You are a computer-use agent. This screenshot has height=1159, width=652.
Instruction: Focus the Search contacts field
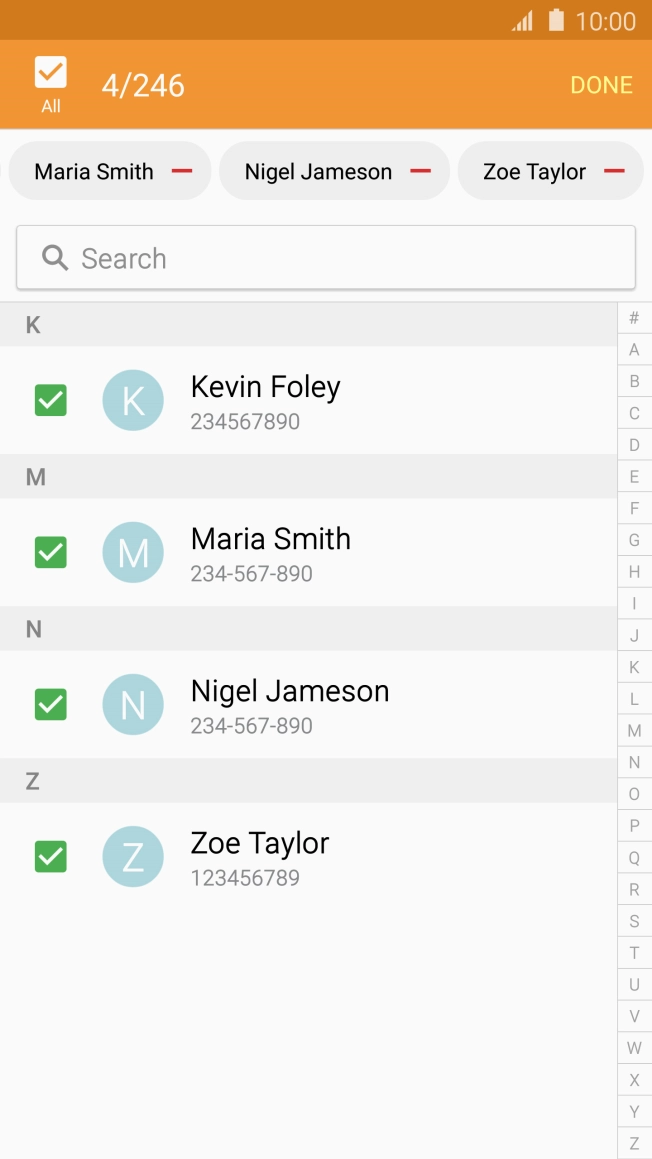tap(340, 258)
